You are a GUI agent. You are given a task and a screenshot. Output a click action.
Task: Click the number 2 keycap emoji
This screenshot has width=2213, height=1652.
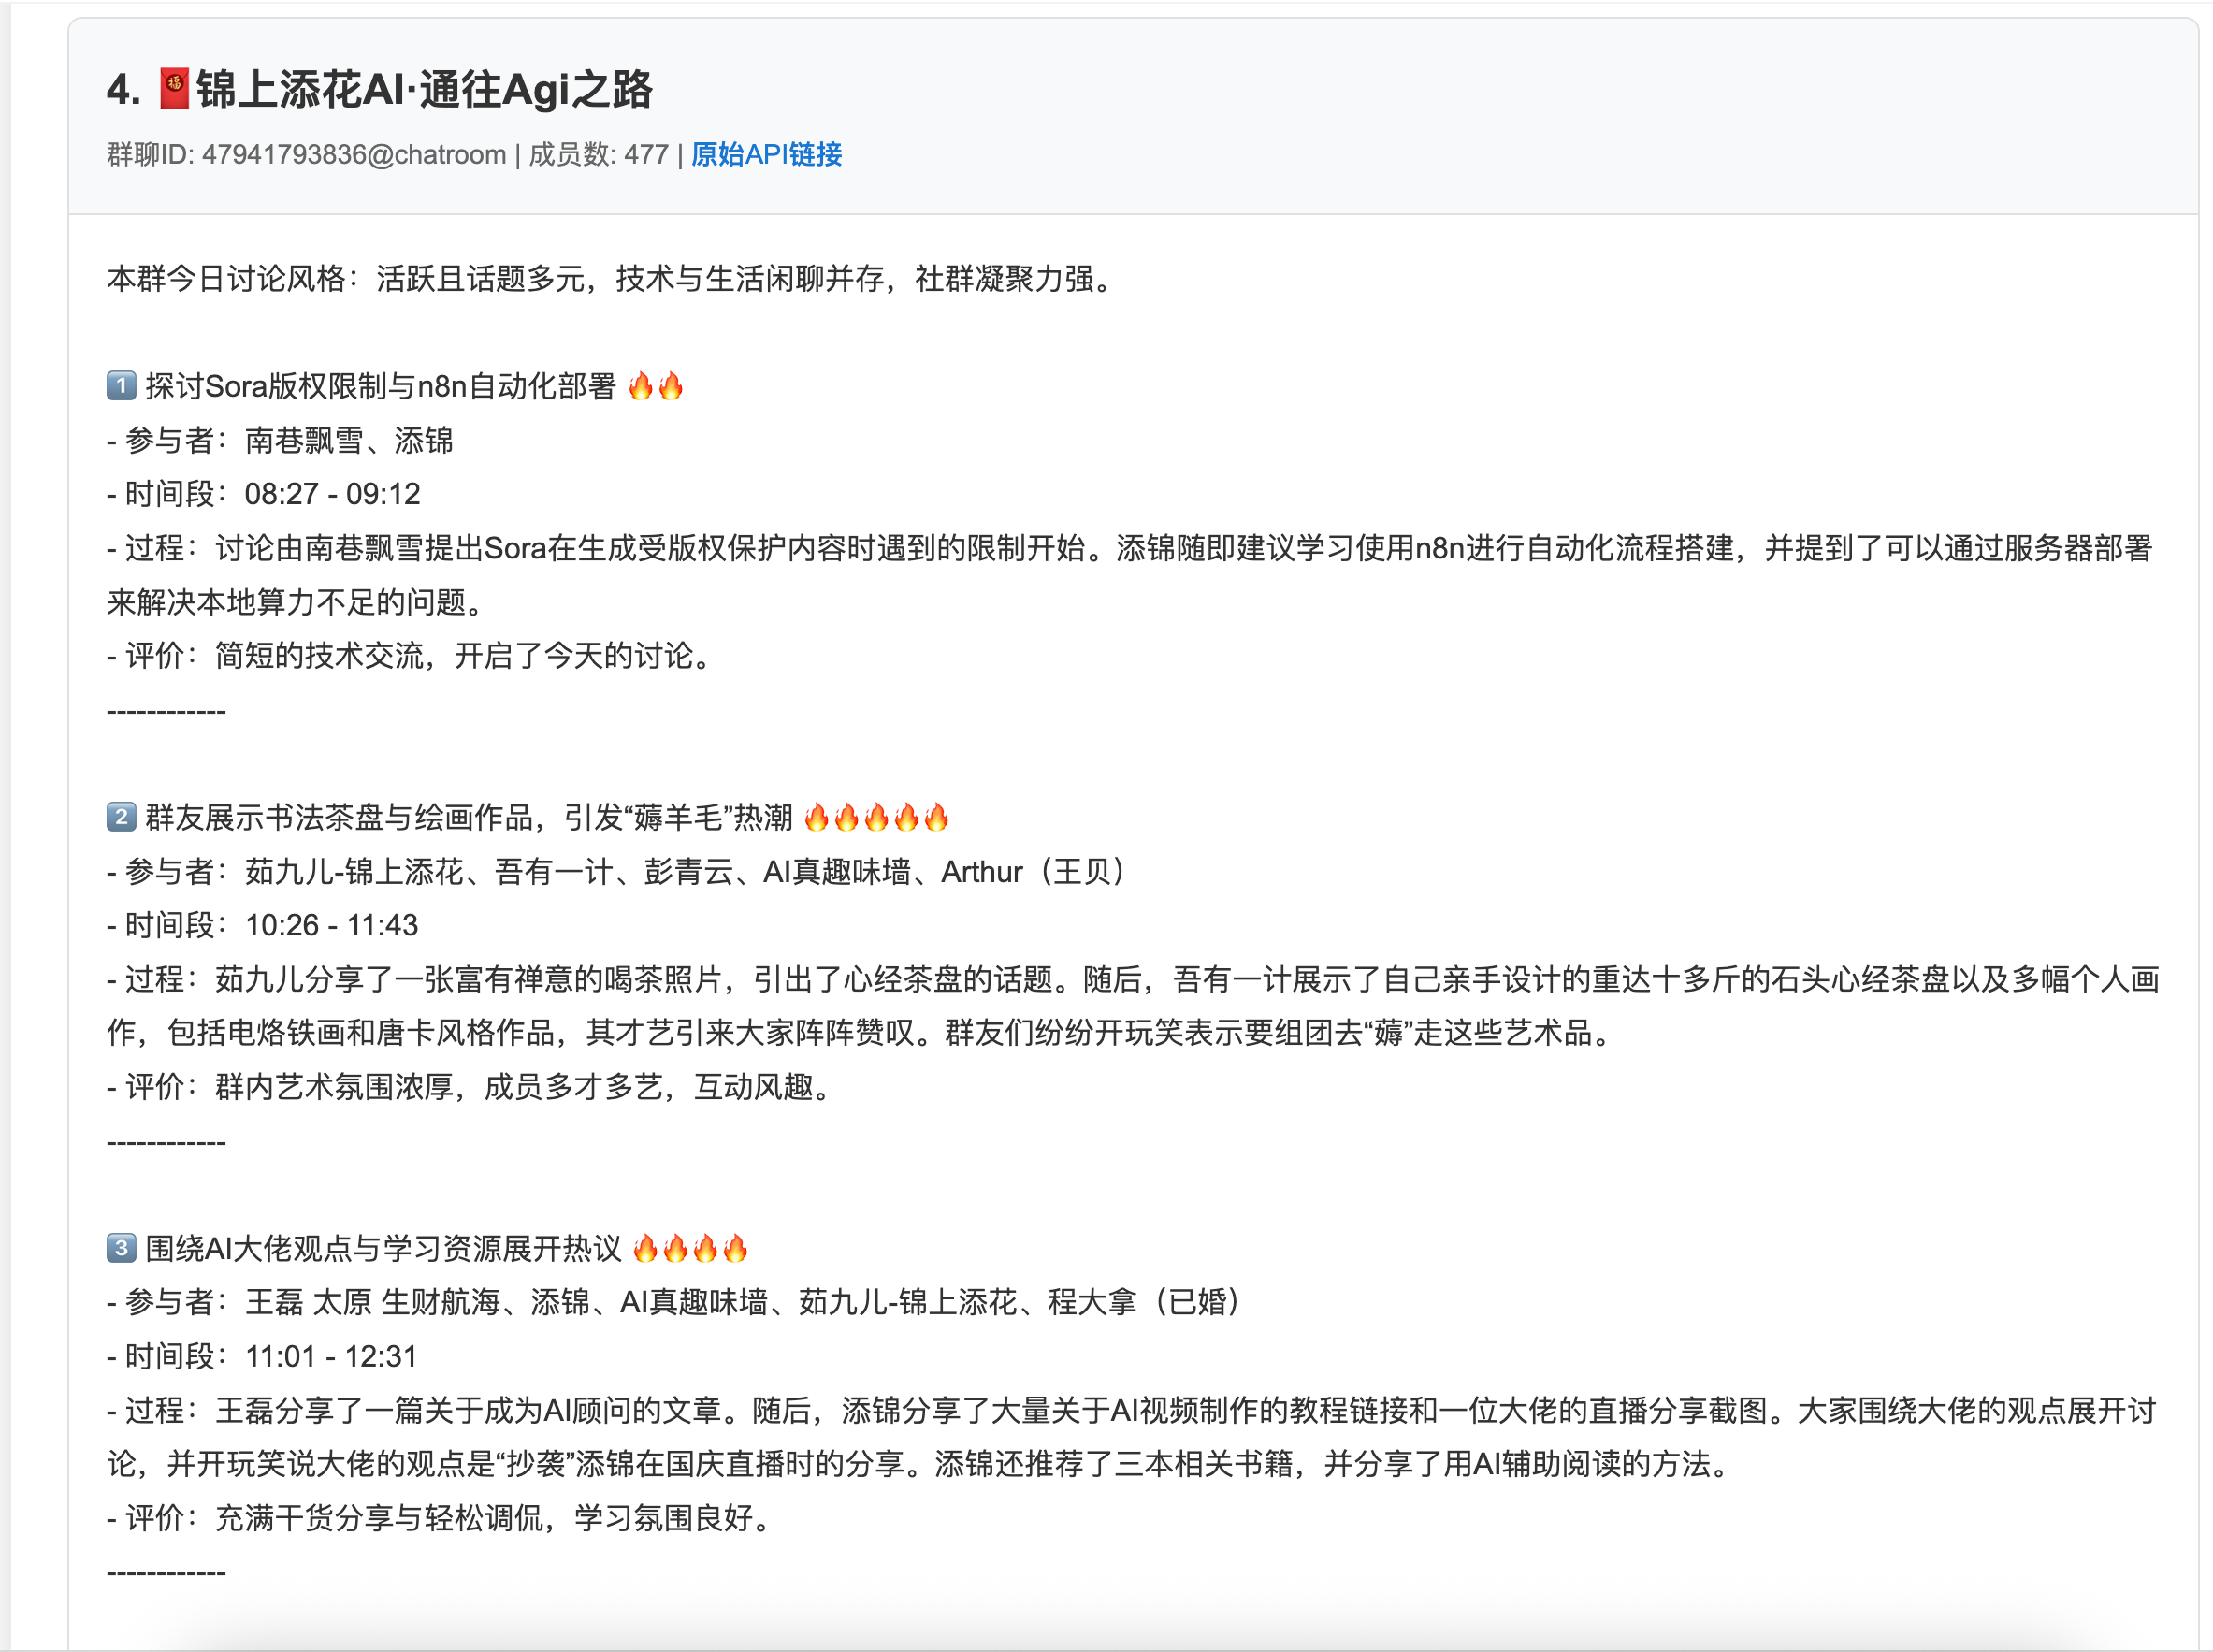point(121,817)
